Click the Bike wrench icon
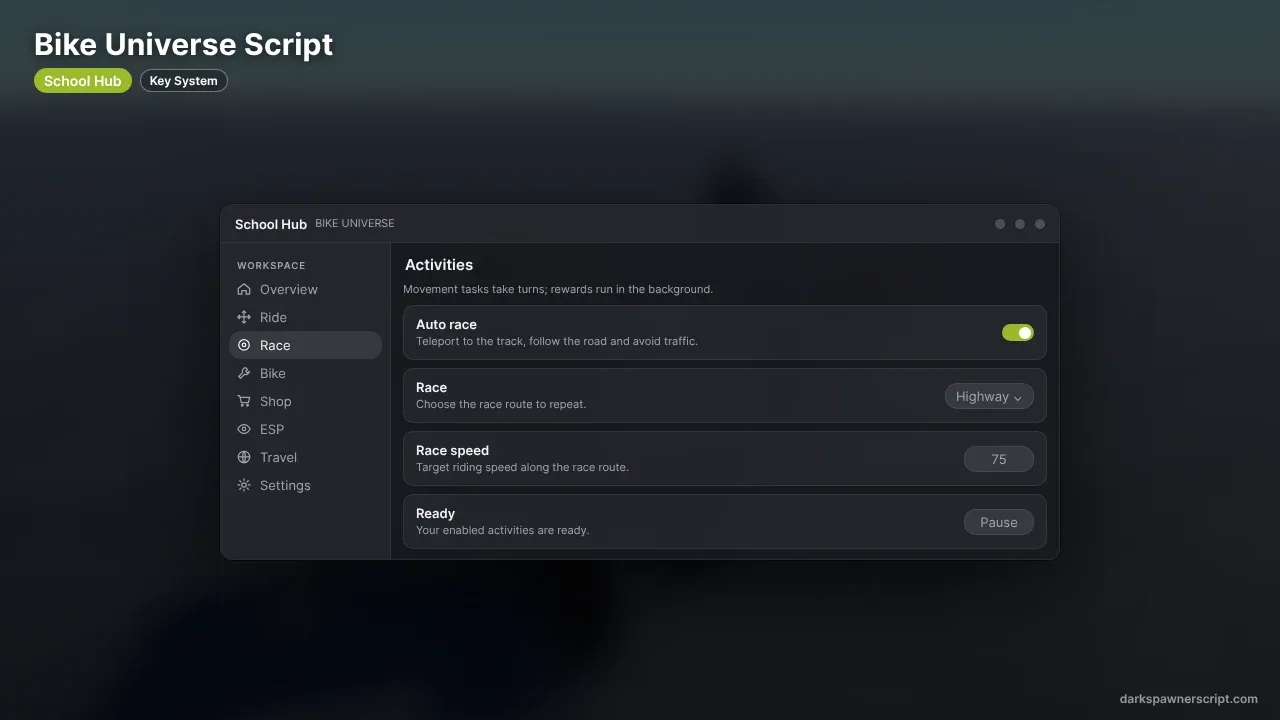 click(244, 373)
